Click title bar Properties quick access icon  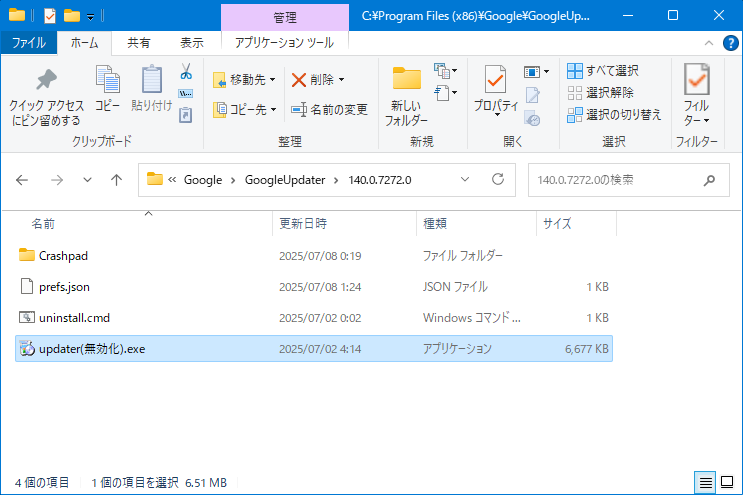(50, 16)
